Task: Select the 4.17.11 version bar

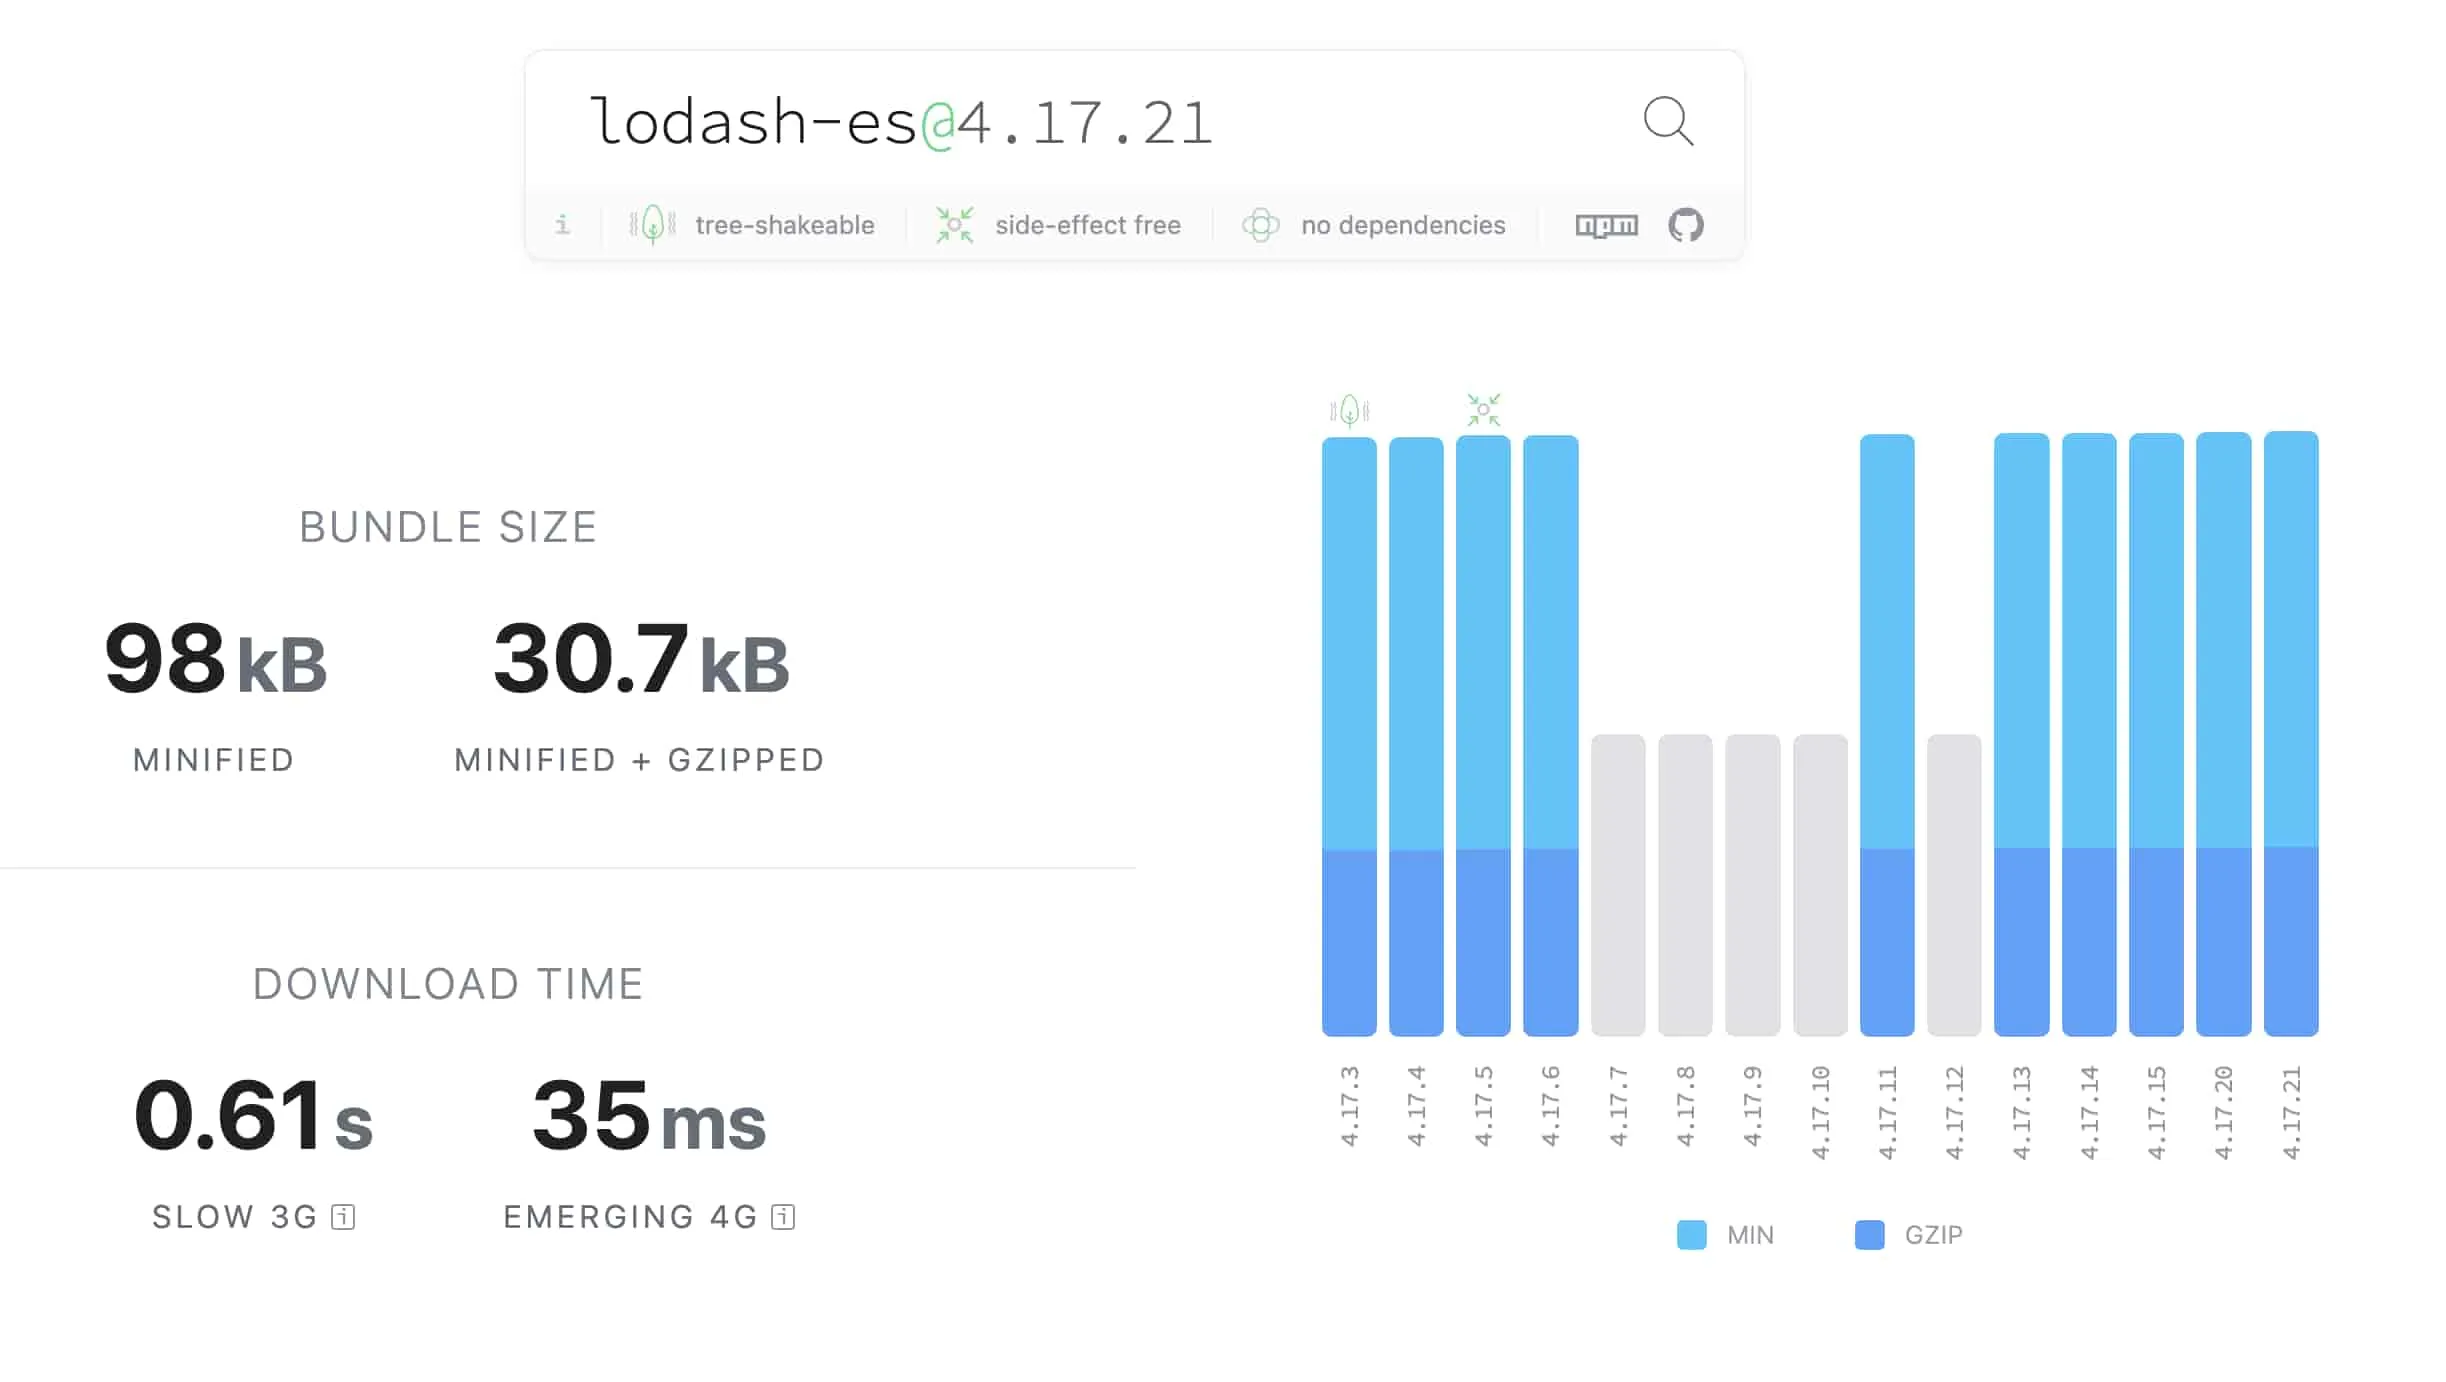Action: (x=1887, y=734)
